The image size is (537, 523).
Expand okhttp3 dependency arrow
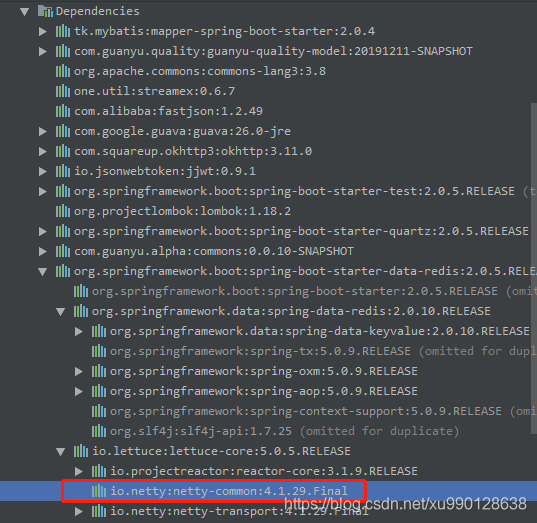(x=42, y=151)
